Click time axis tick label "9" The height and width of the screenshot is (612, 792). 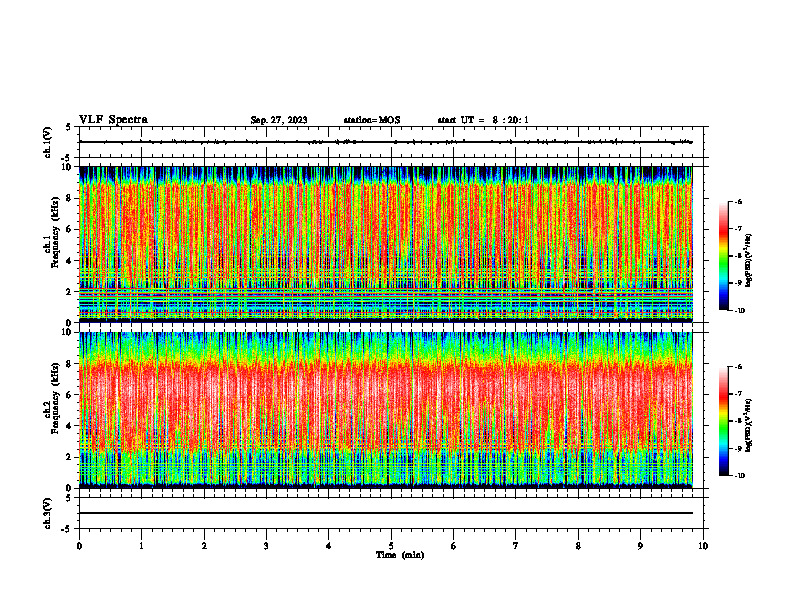click(640, 546)
